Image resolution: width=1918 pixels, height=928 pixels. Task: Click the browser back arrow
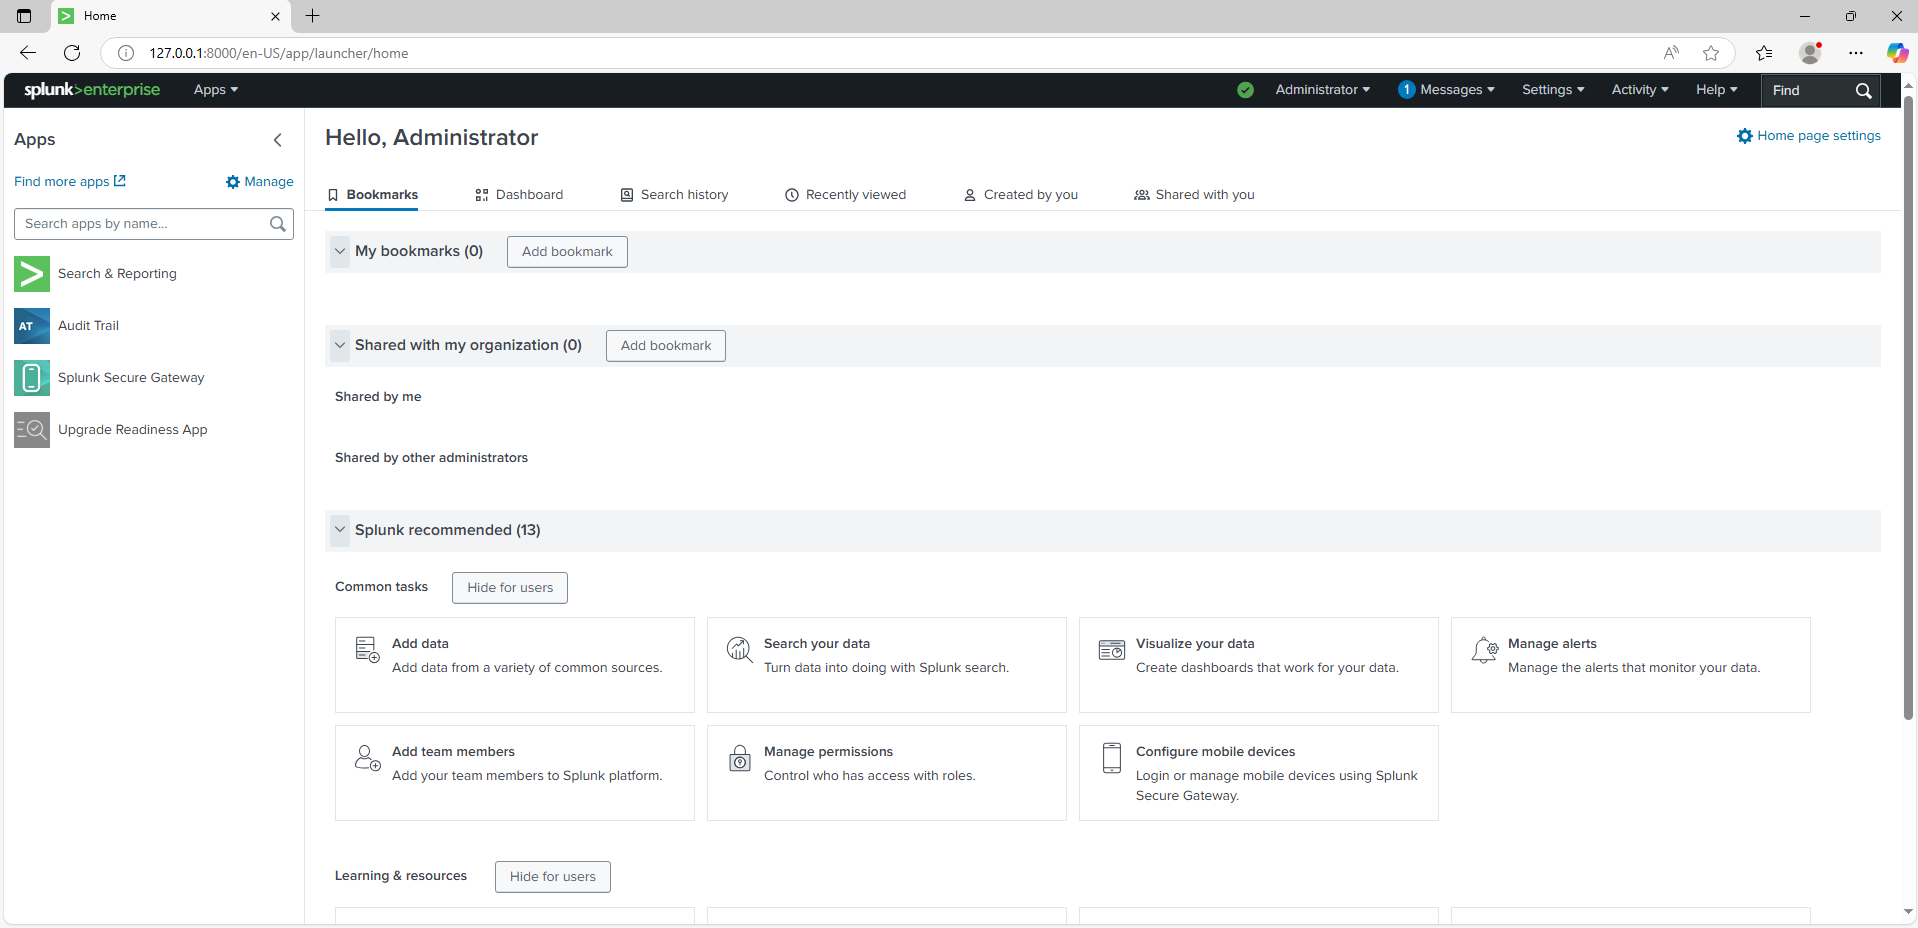pyautogui.click(x=28, y=53)
